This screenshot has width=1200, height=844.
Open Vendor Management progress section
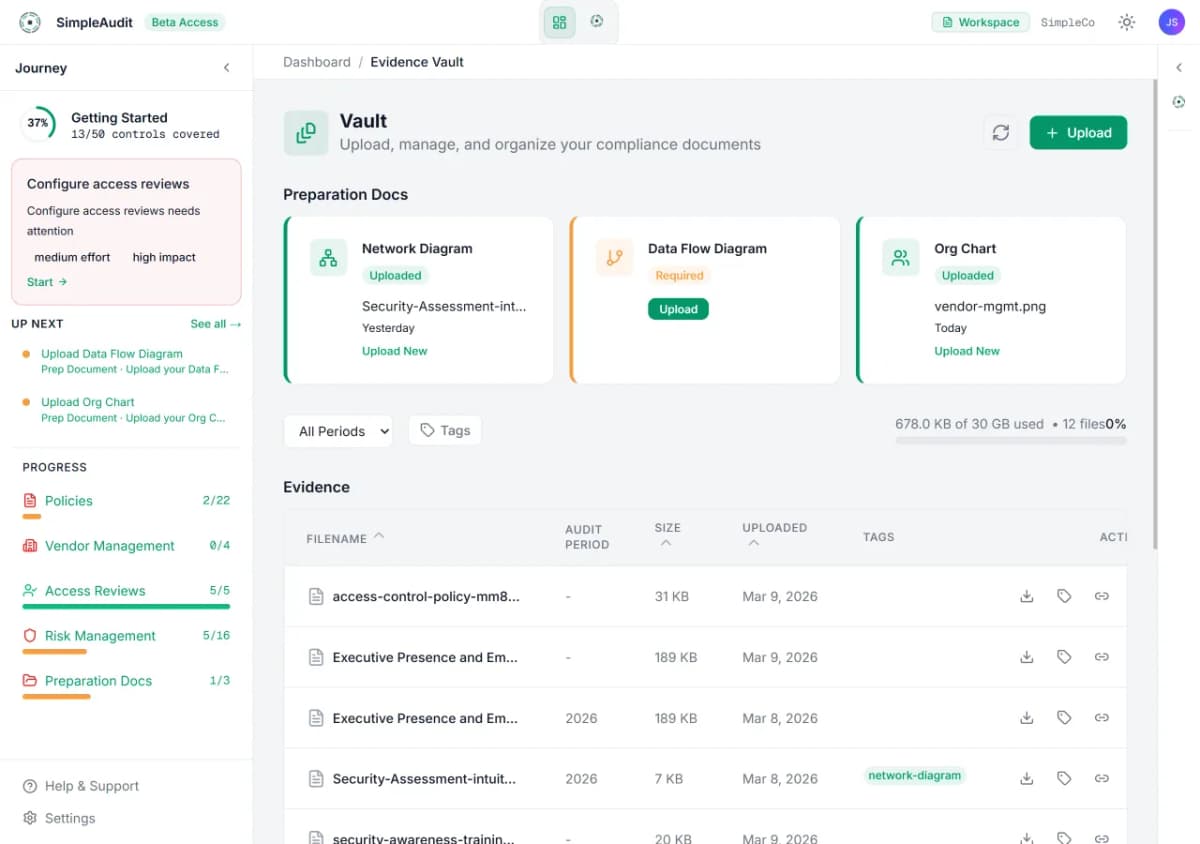pos(110,546)
